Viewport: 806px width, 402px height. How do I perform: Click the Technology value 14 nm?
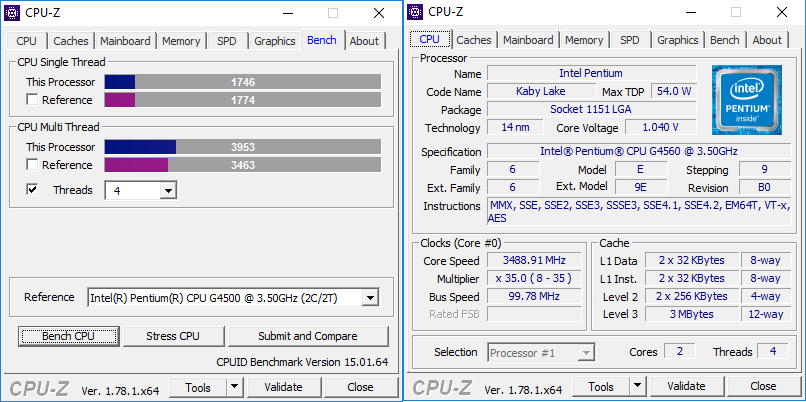[516, 127]
